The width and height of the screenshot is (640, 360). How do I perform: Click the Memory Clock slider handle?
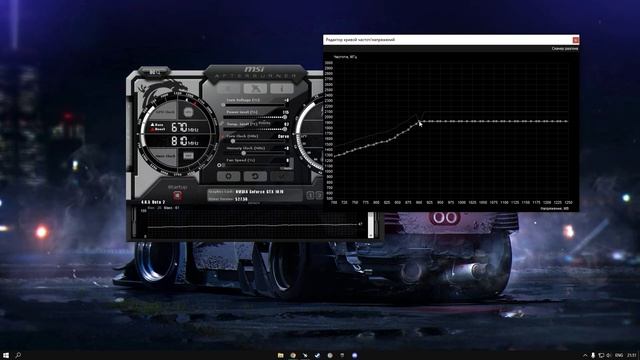tap(244, 153)
